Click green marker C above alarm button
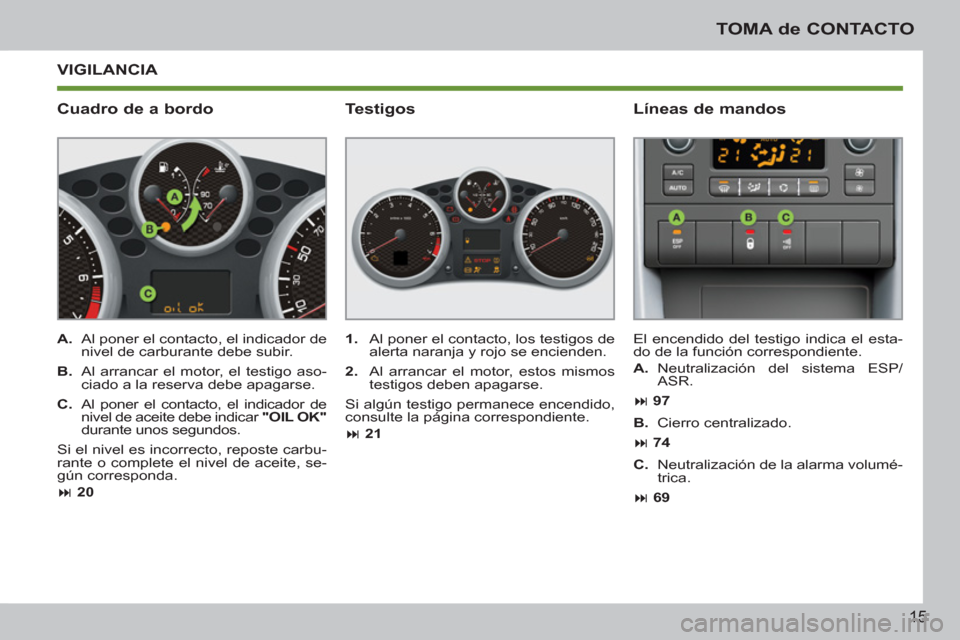The image size is (960, 640). click(786, 217)
